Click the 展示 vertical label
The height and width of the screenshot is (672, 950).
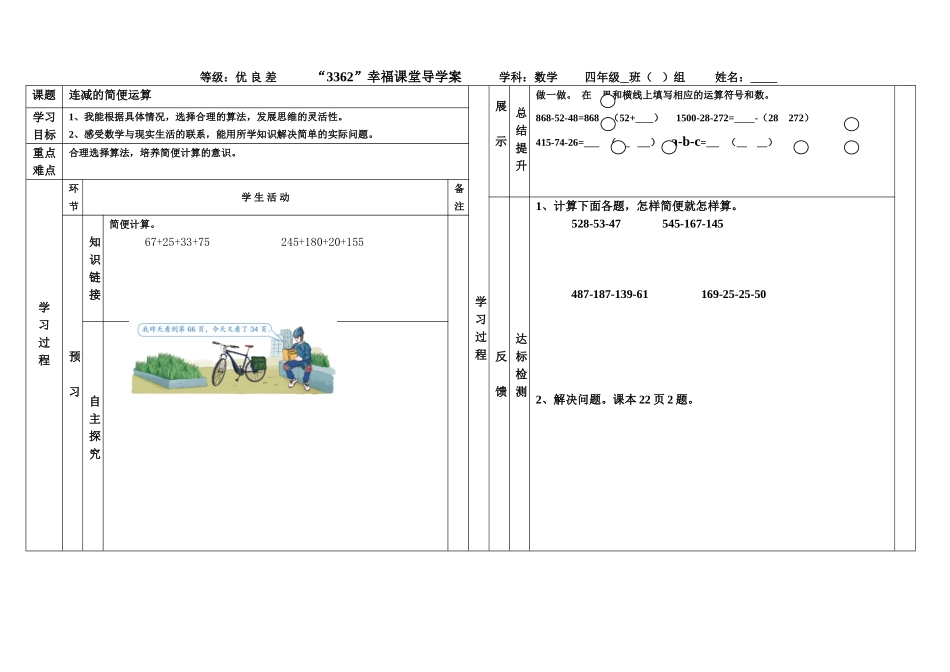click(501, 124)
